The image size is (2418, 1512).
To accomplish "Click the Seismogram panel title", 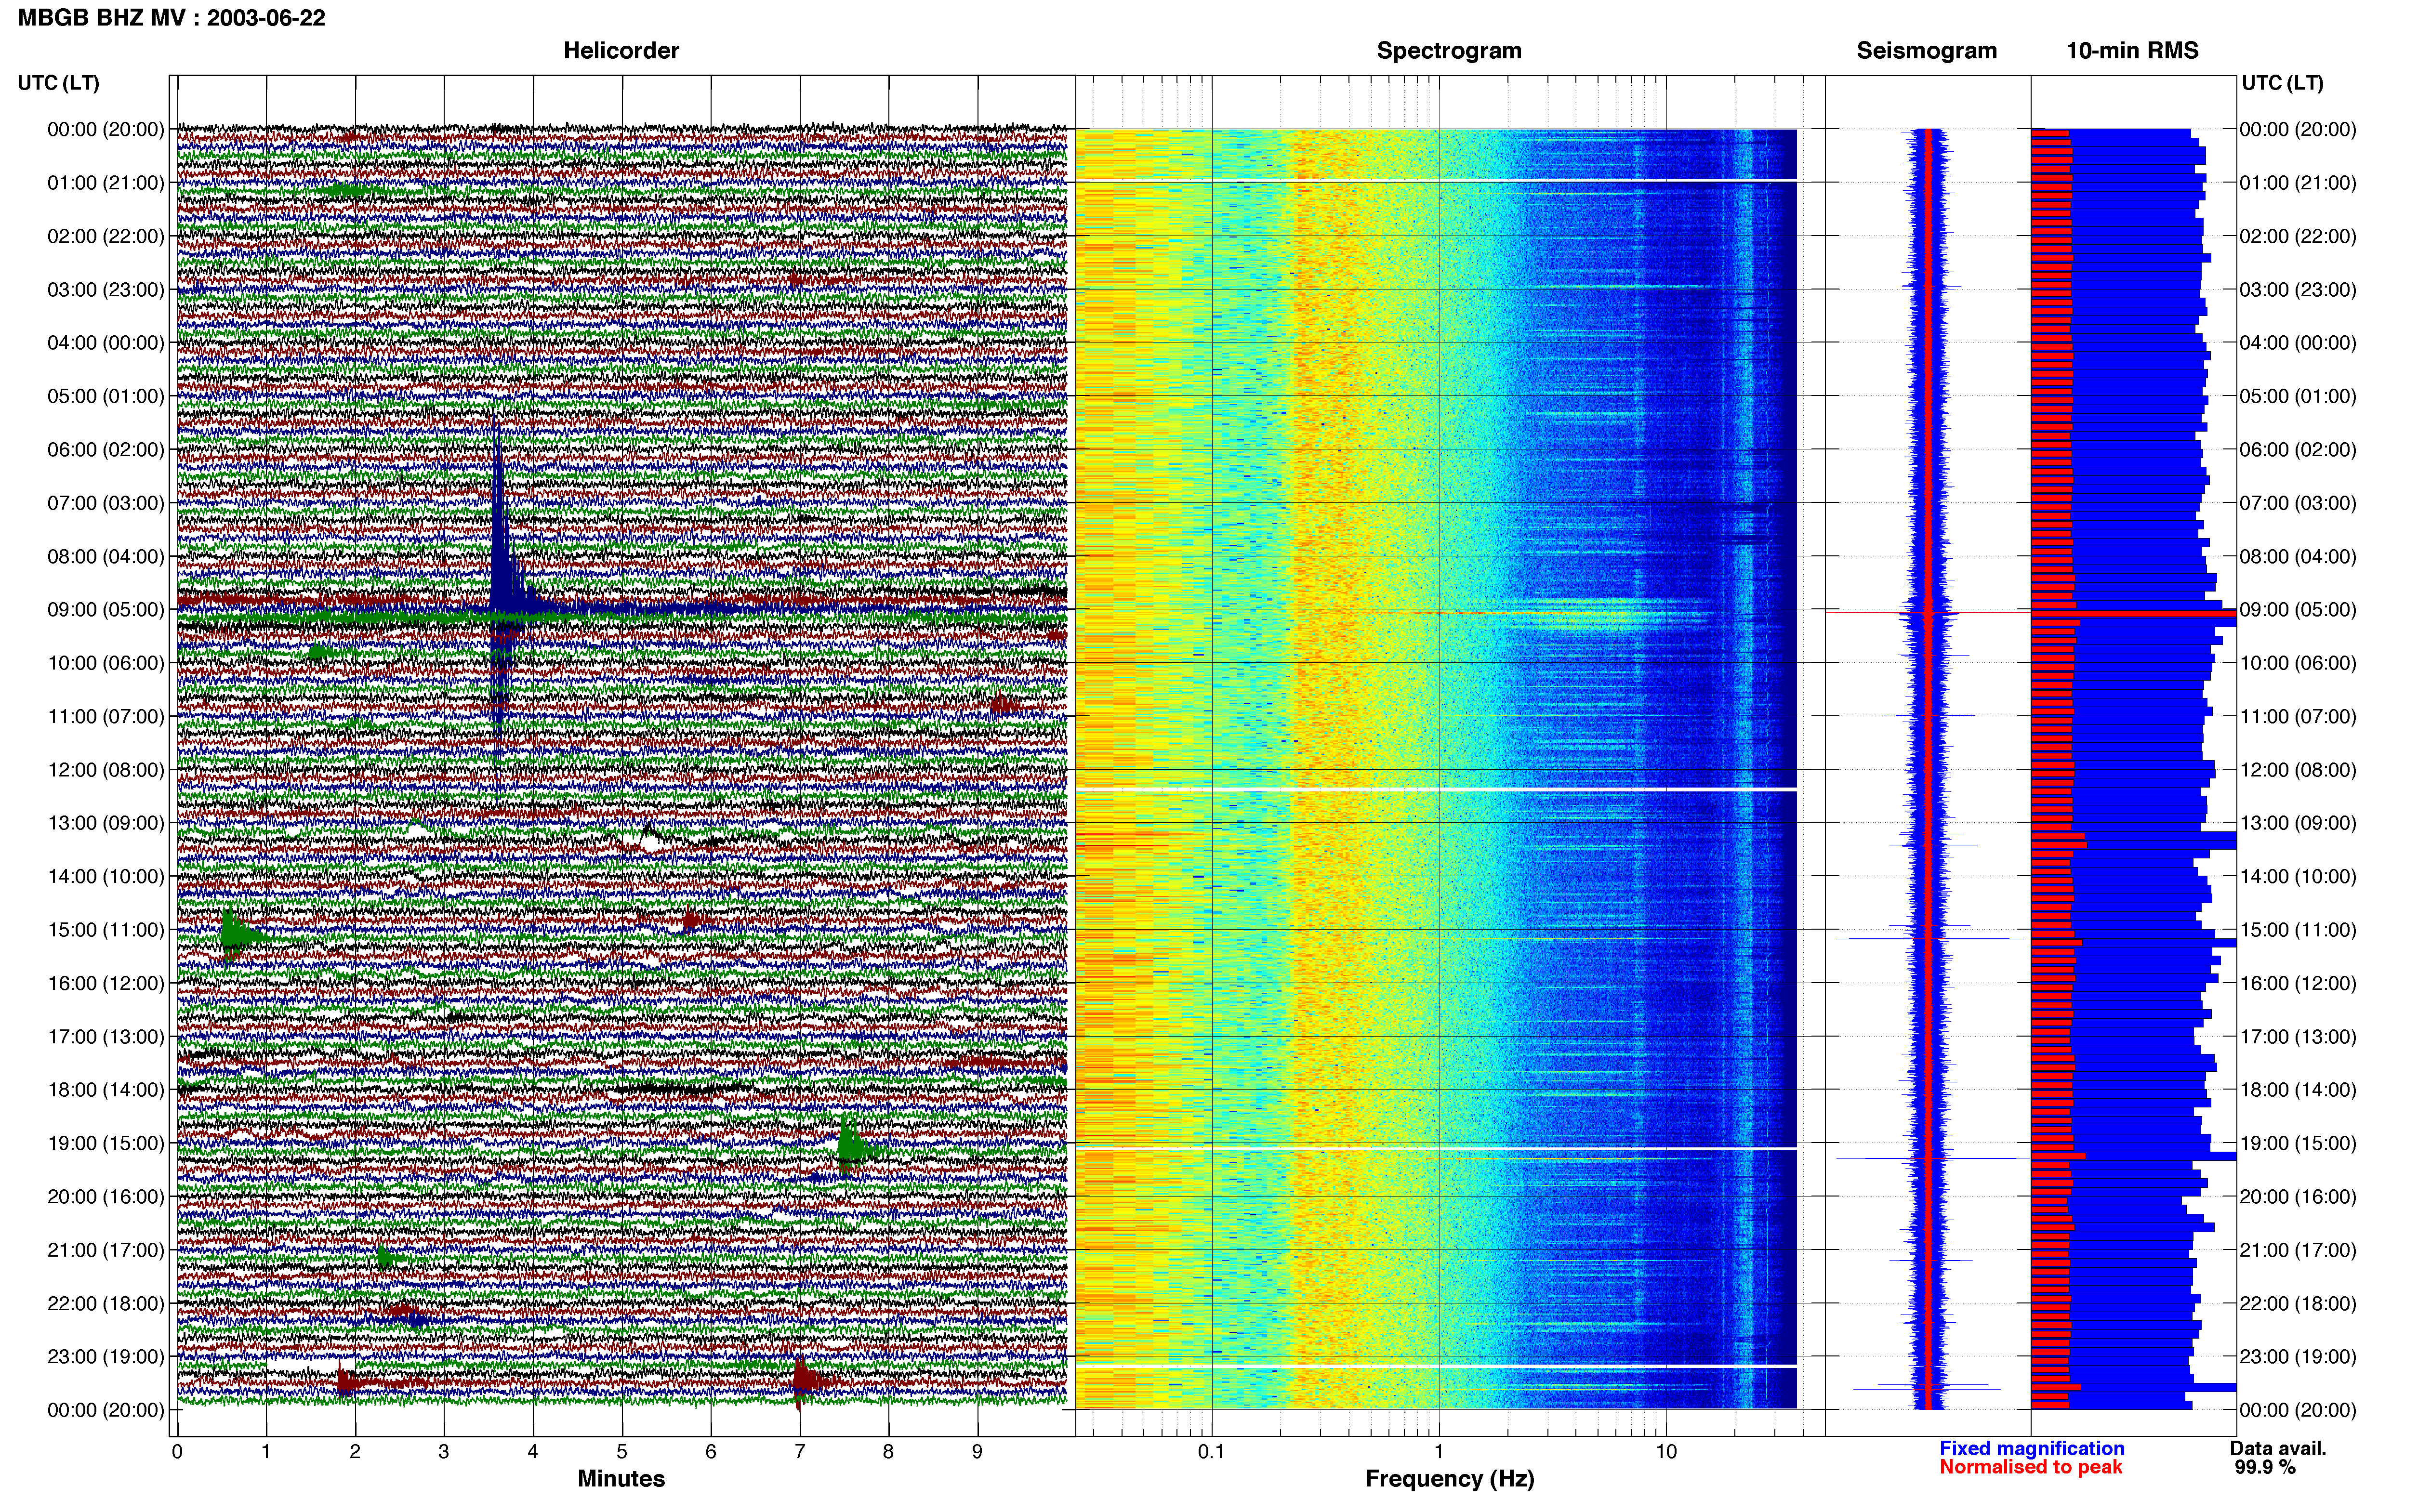I will click(x=1926, y=51).
